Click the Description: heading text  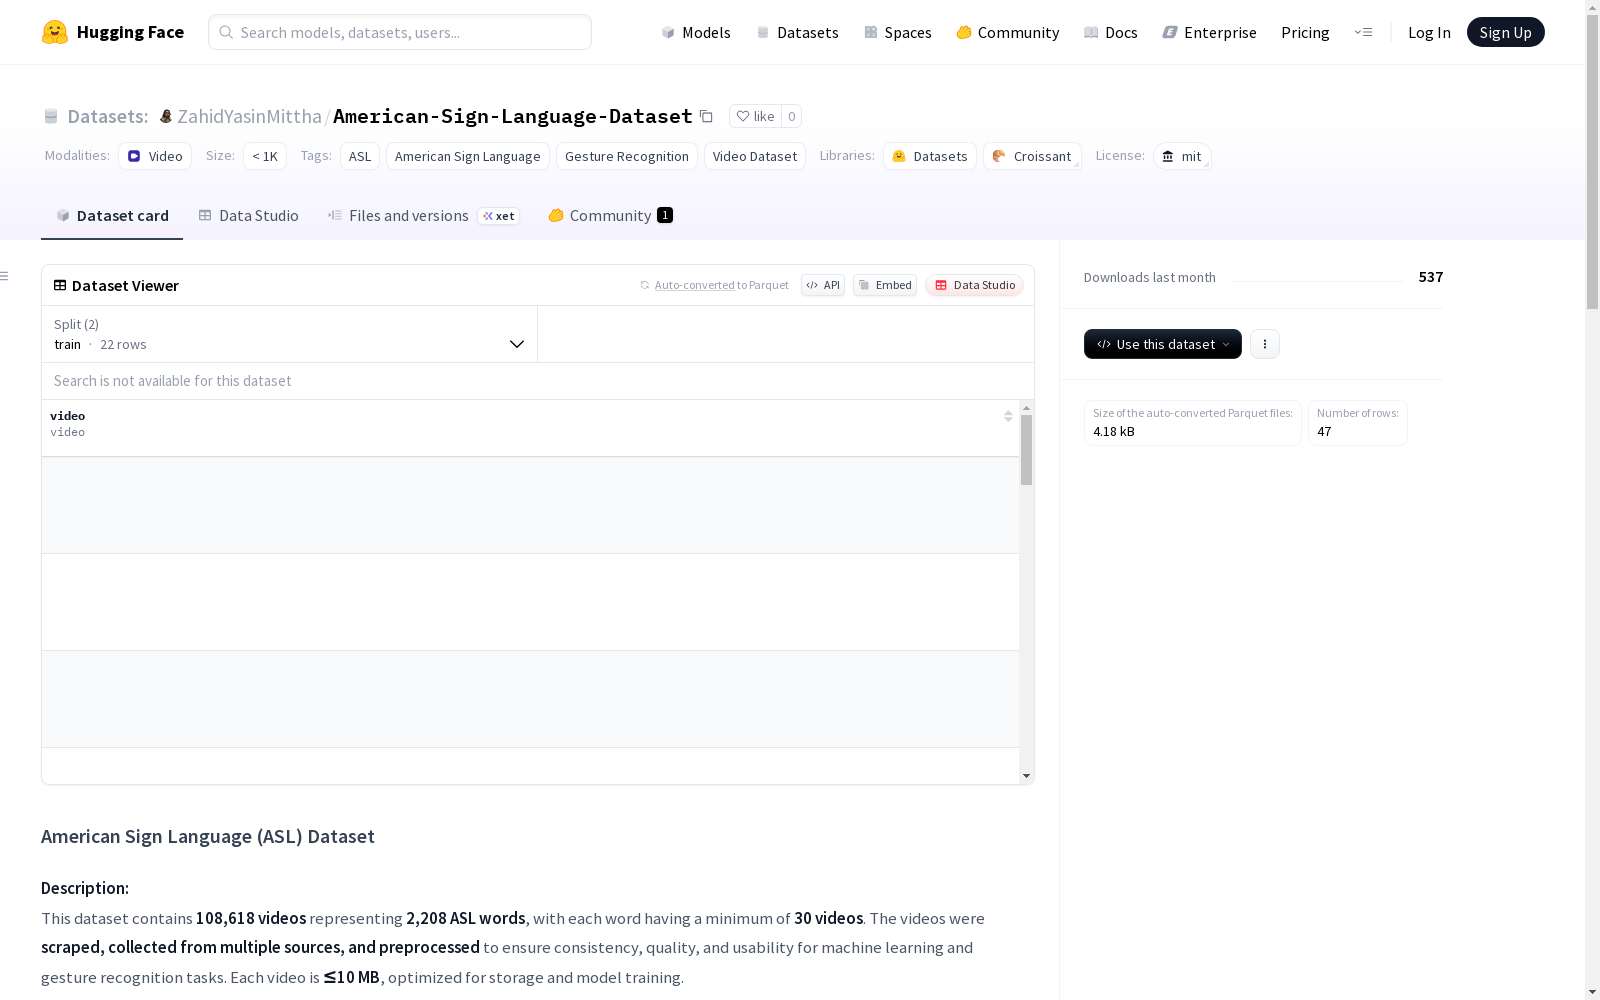pyautogui.click(x=85, y=888)
